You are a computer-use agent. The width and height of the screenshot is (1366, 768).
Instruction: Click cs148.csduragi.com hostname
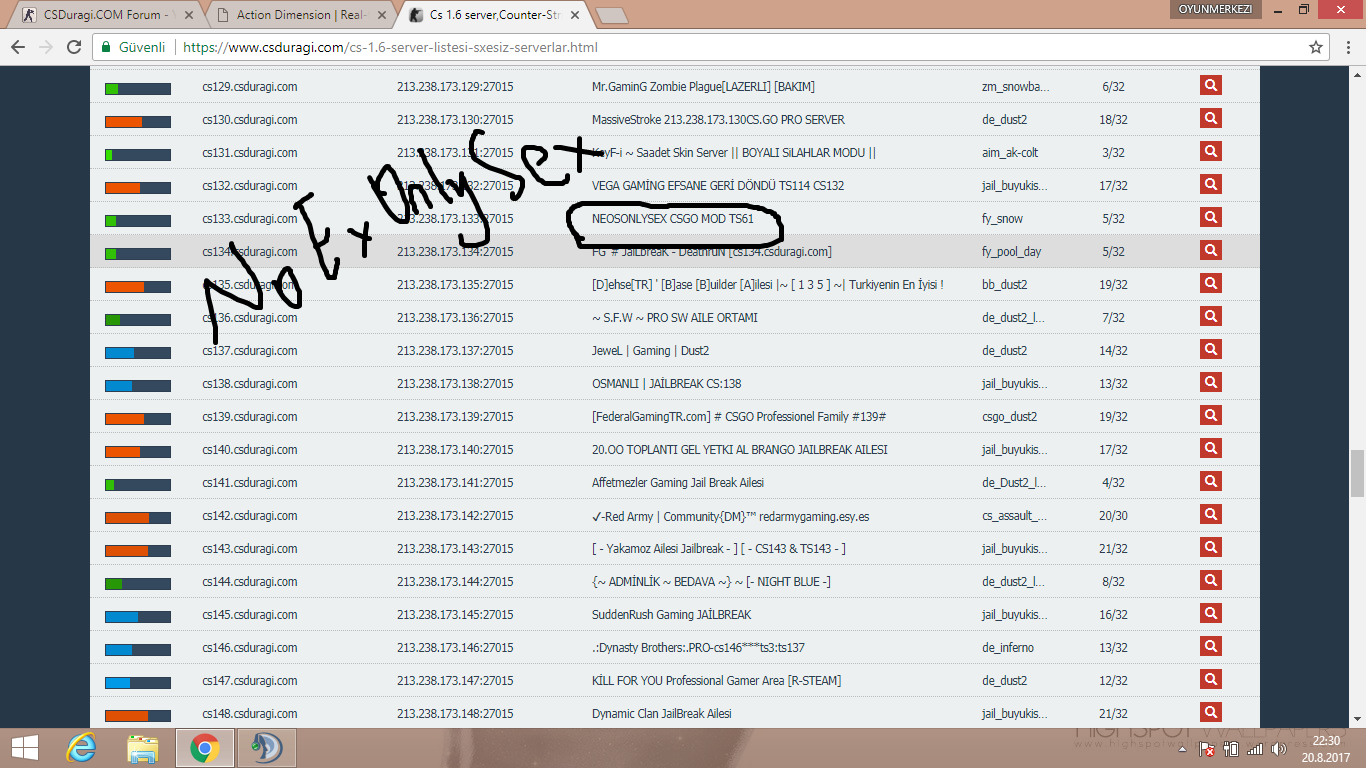point(249,714)
